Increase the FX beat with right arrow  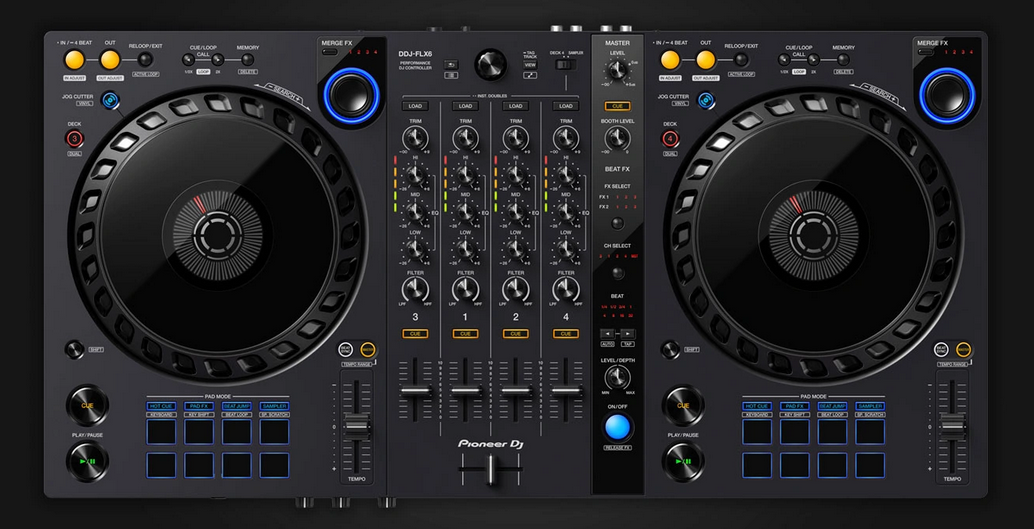tap(626, 334)
